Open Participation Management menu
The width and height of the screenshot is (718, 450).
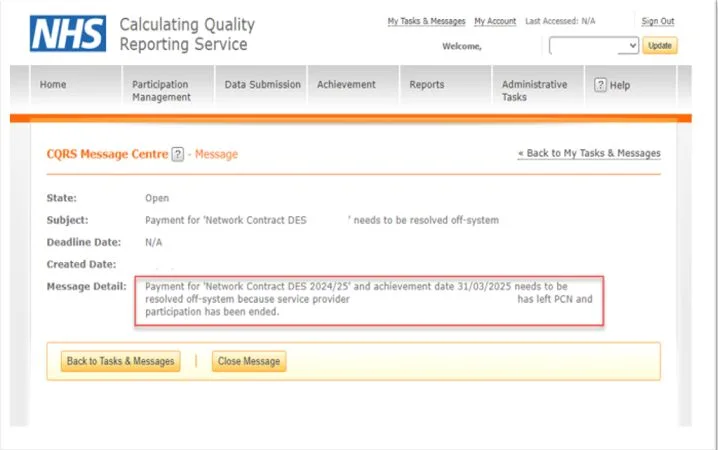click(161, 91)
